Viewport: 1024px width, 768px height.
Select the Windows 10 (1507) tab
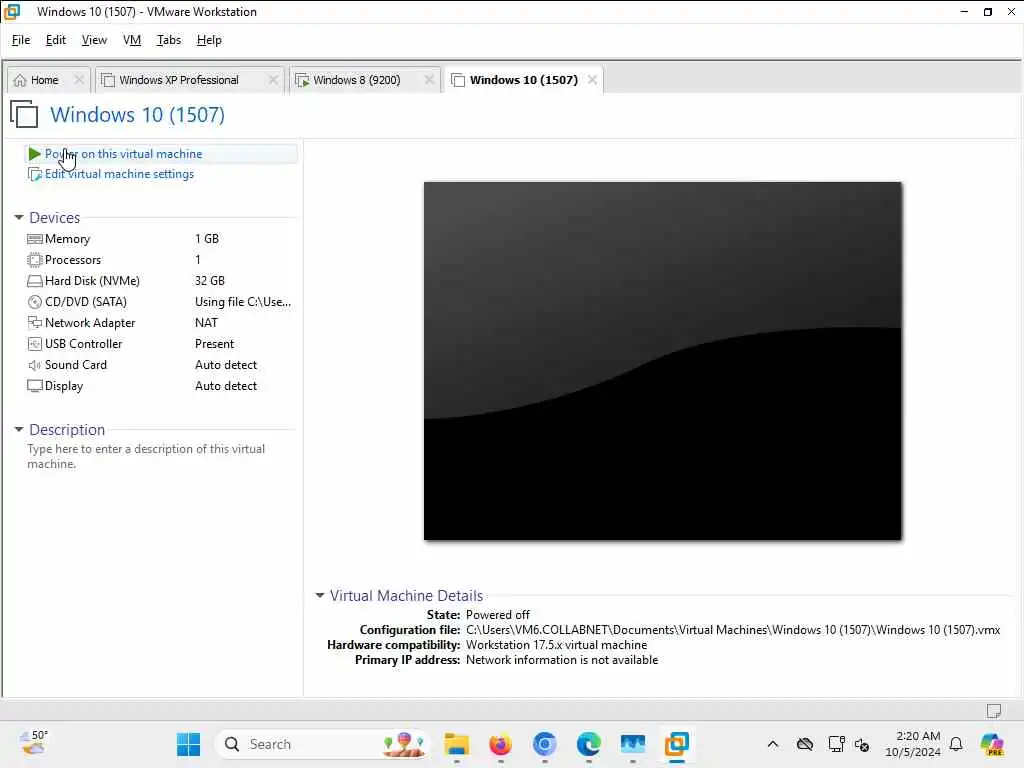[524, 80]
